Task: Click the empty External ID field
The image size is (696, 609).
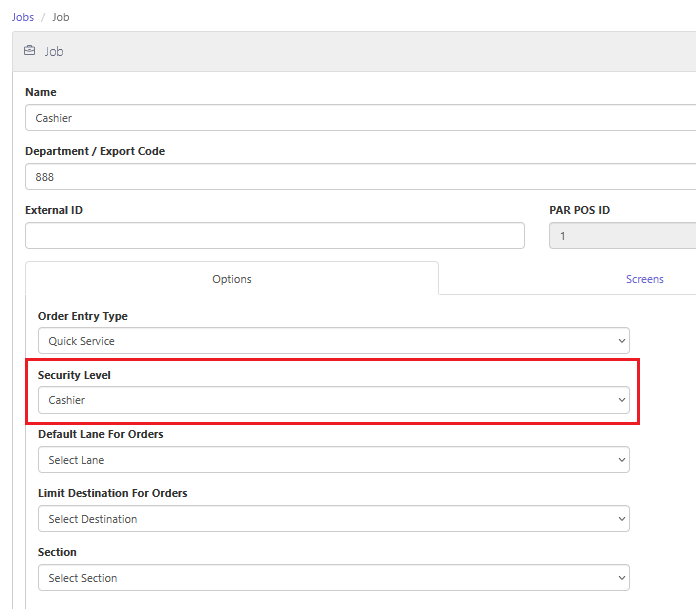Action: point(275,236)
